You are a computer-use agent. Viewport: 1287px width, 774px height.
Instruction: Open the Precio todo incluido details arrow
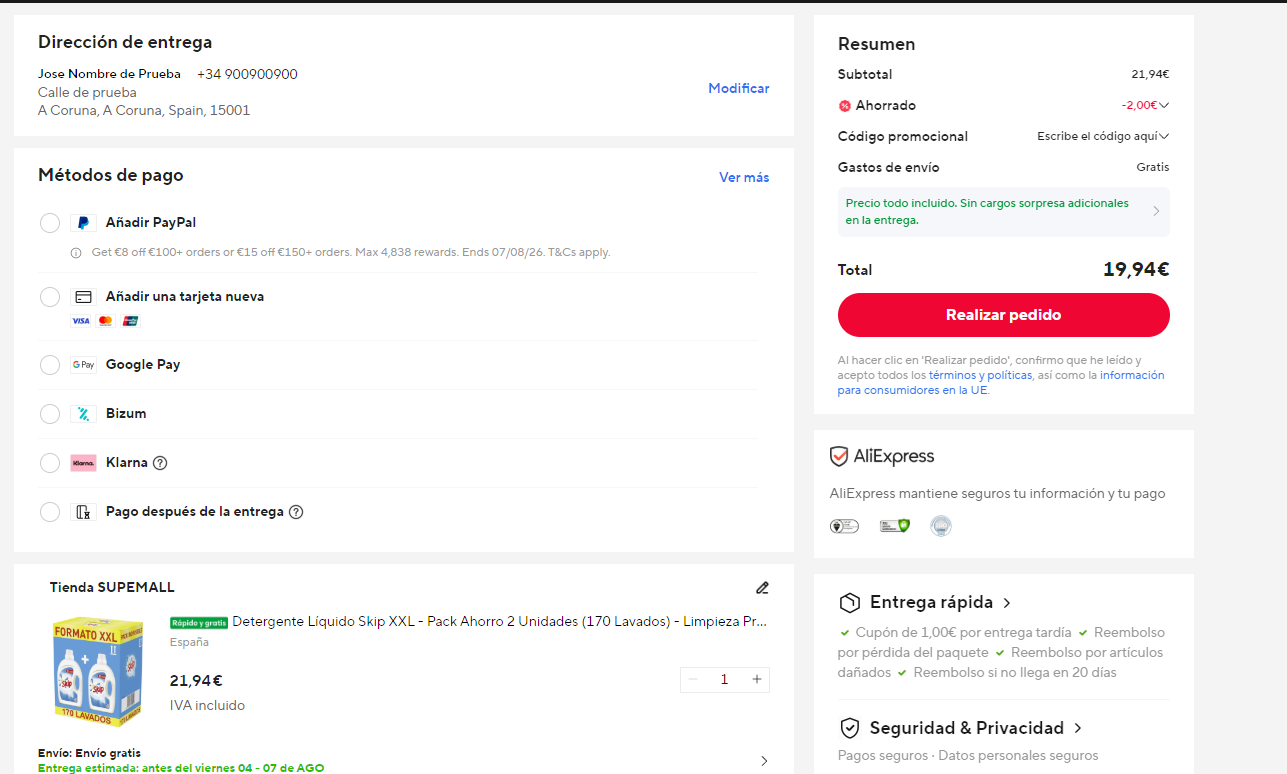pos(1156,211)
